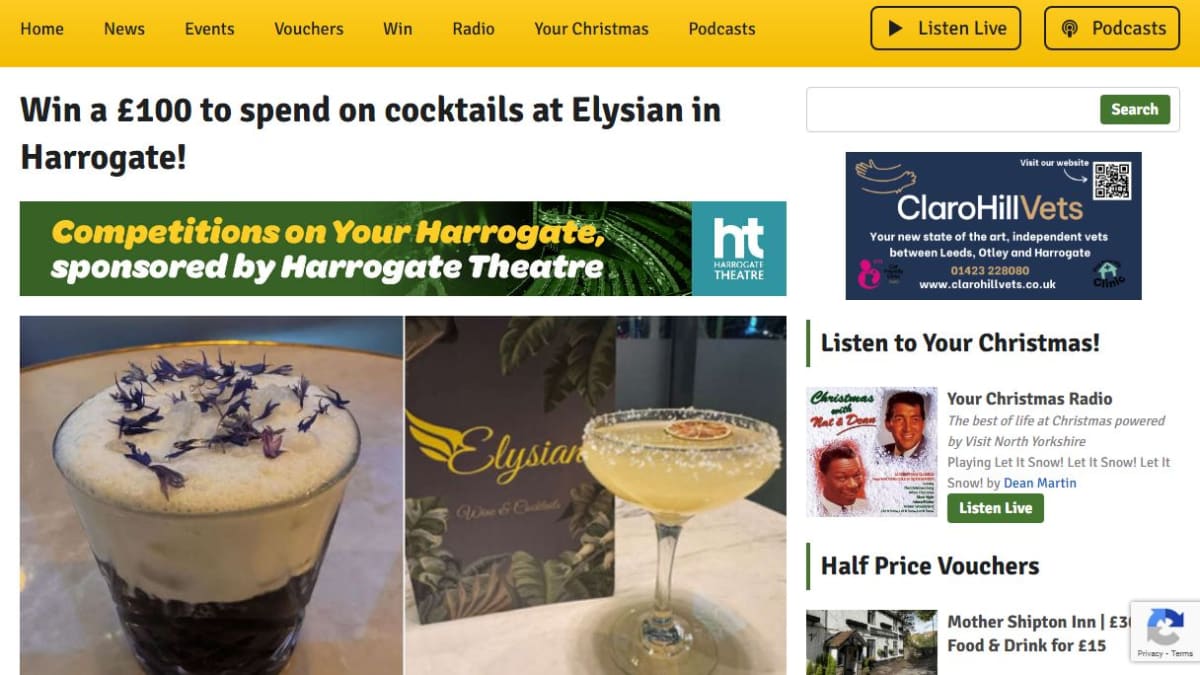The width and height of the screenshot is (1200, 675).
Task: Open the Vouchers menu item
Action: click(x=309, y=28)
